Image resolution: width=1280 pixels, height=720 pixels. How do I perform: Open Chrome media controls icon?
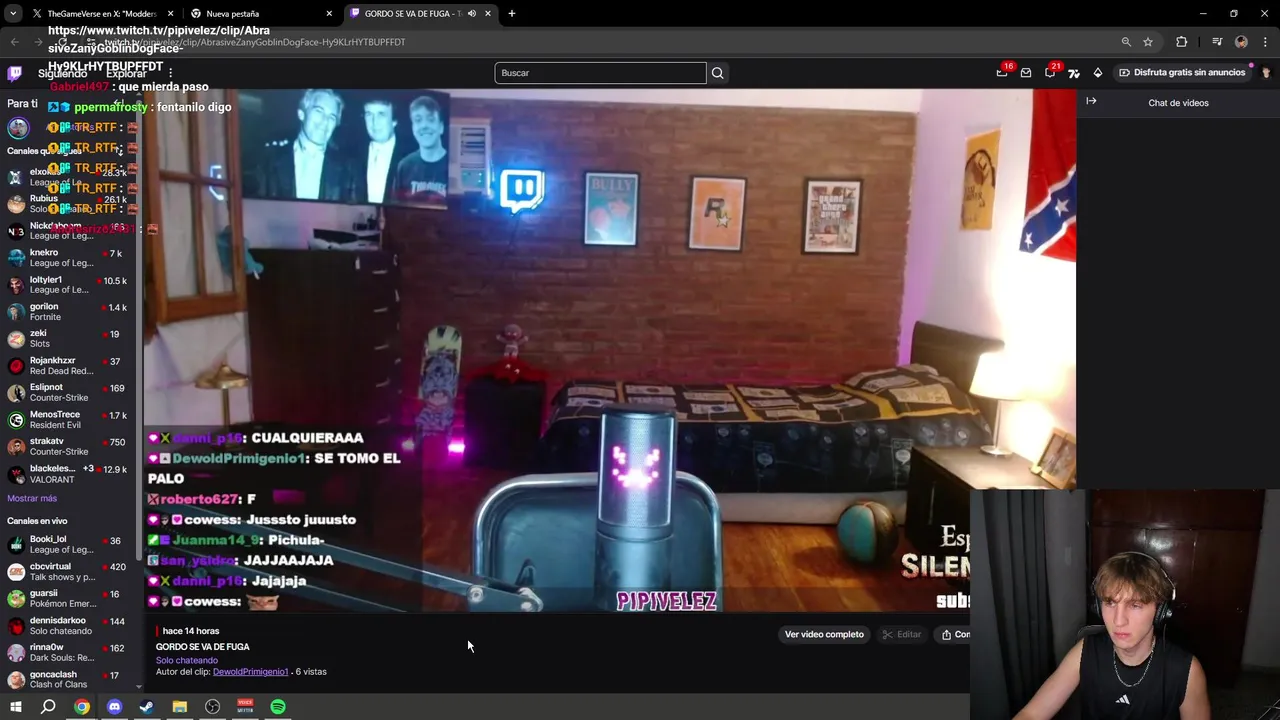1217,42
